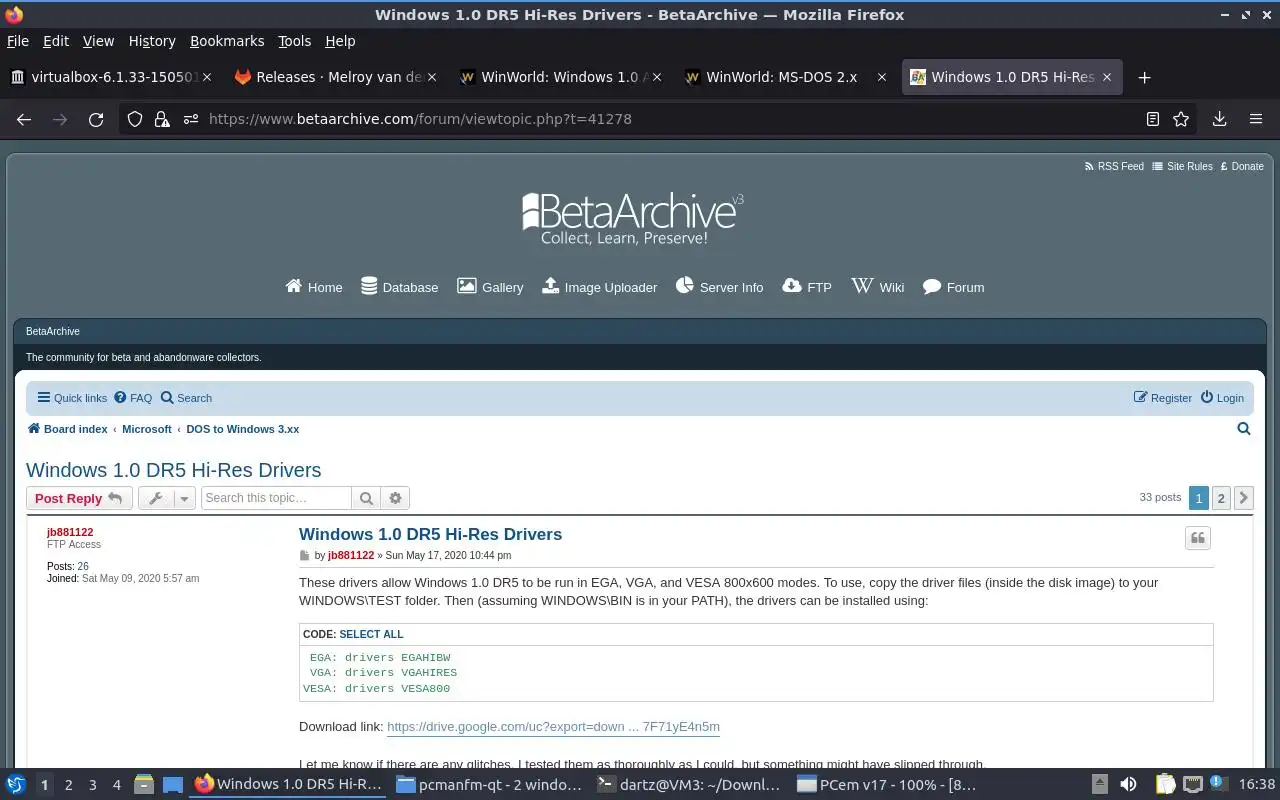1280x800 pixels.
Task: Open the taskbar start menu icon
Action: (16, 785)
